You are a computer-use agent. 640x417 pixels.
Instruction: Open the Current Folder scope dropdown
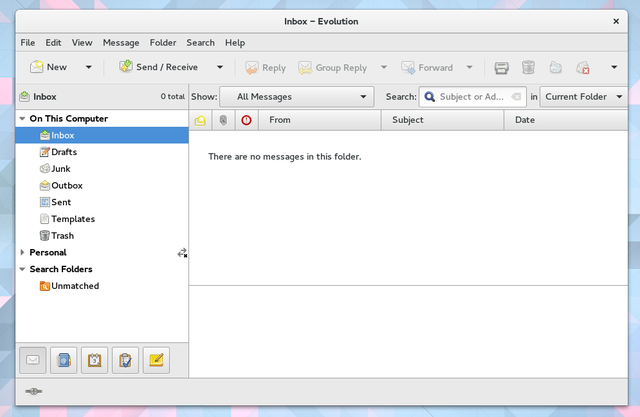tap(584, 97)
